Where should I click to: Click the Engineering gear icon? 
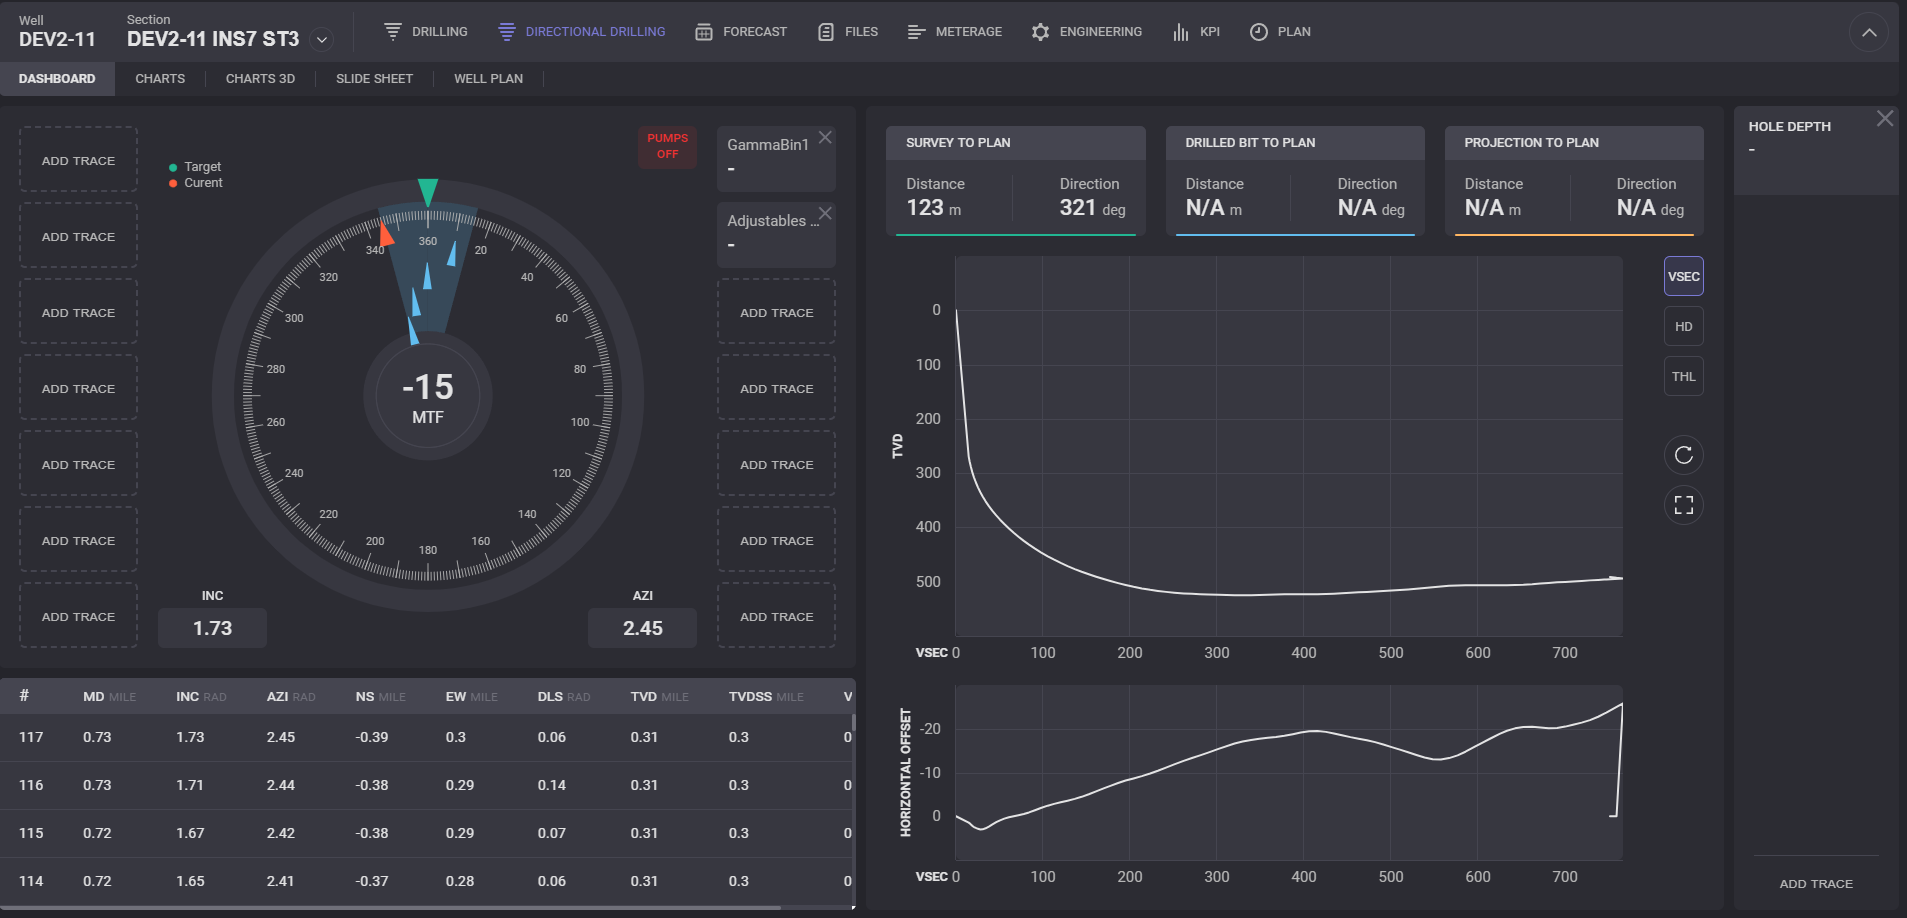(x=1040, y=32)
